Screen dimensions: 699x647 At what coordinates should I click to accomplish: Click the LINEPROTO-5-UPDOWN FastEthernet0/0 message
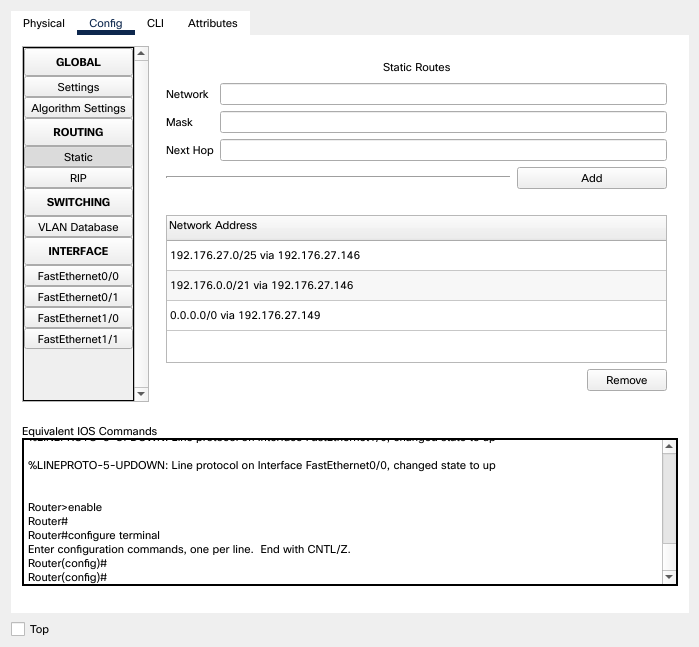pos(262,465)
